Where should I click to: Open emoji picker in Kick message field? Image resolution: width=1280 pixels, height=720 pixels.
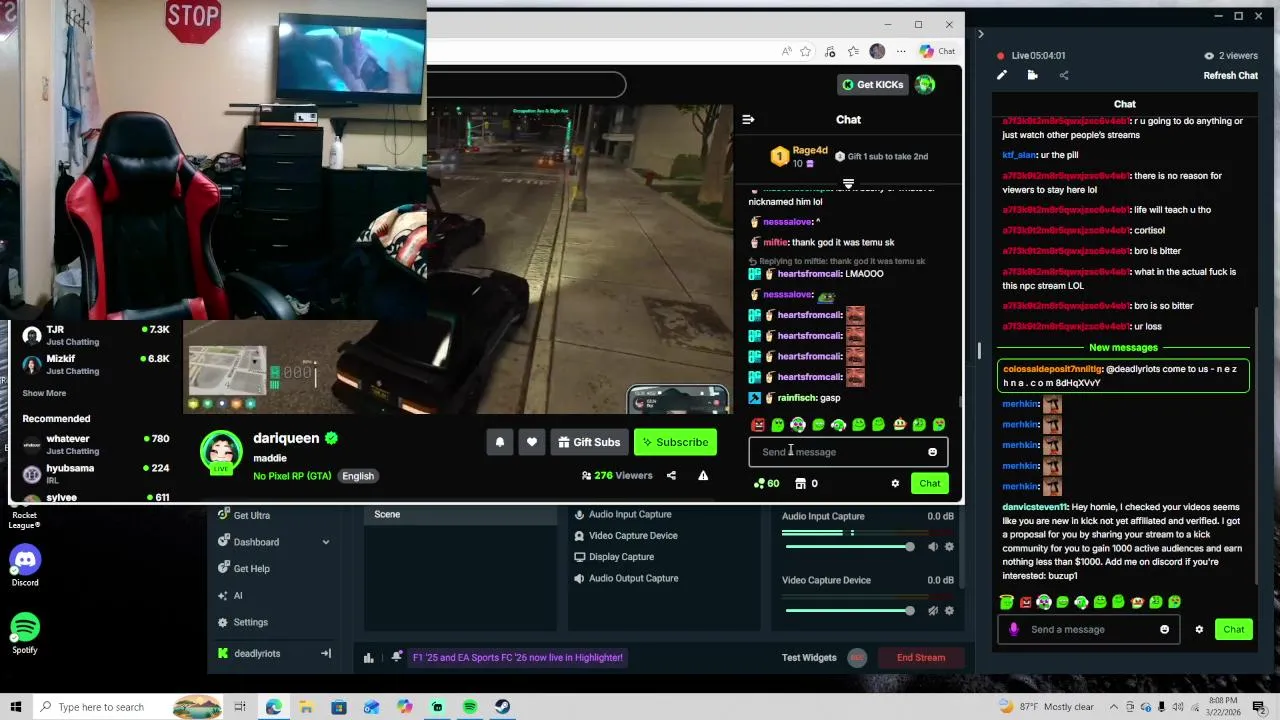point(932,452)
